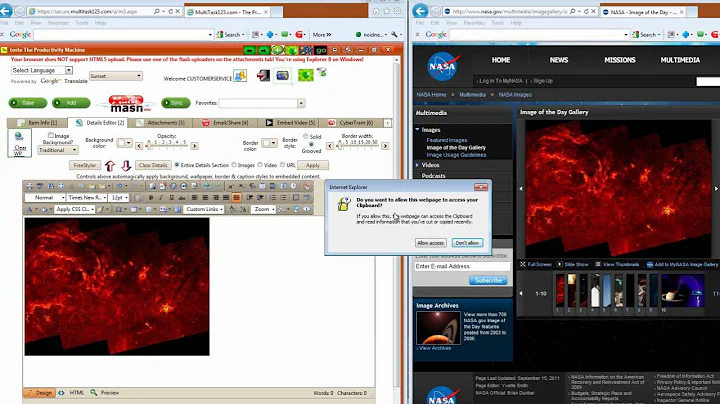The height and width of the screenshot is (404, 720).
Task: Open the Border color swatch picker
Action: (269, 143)
